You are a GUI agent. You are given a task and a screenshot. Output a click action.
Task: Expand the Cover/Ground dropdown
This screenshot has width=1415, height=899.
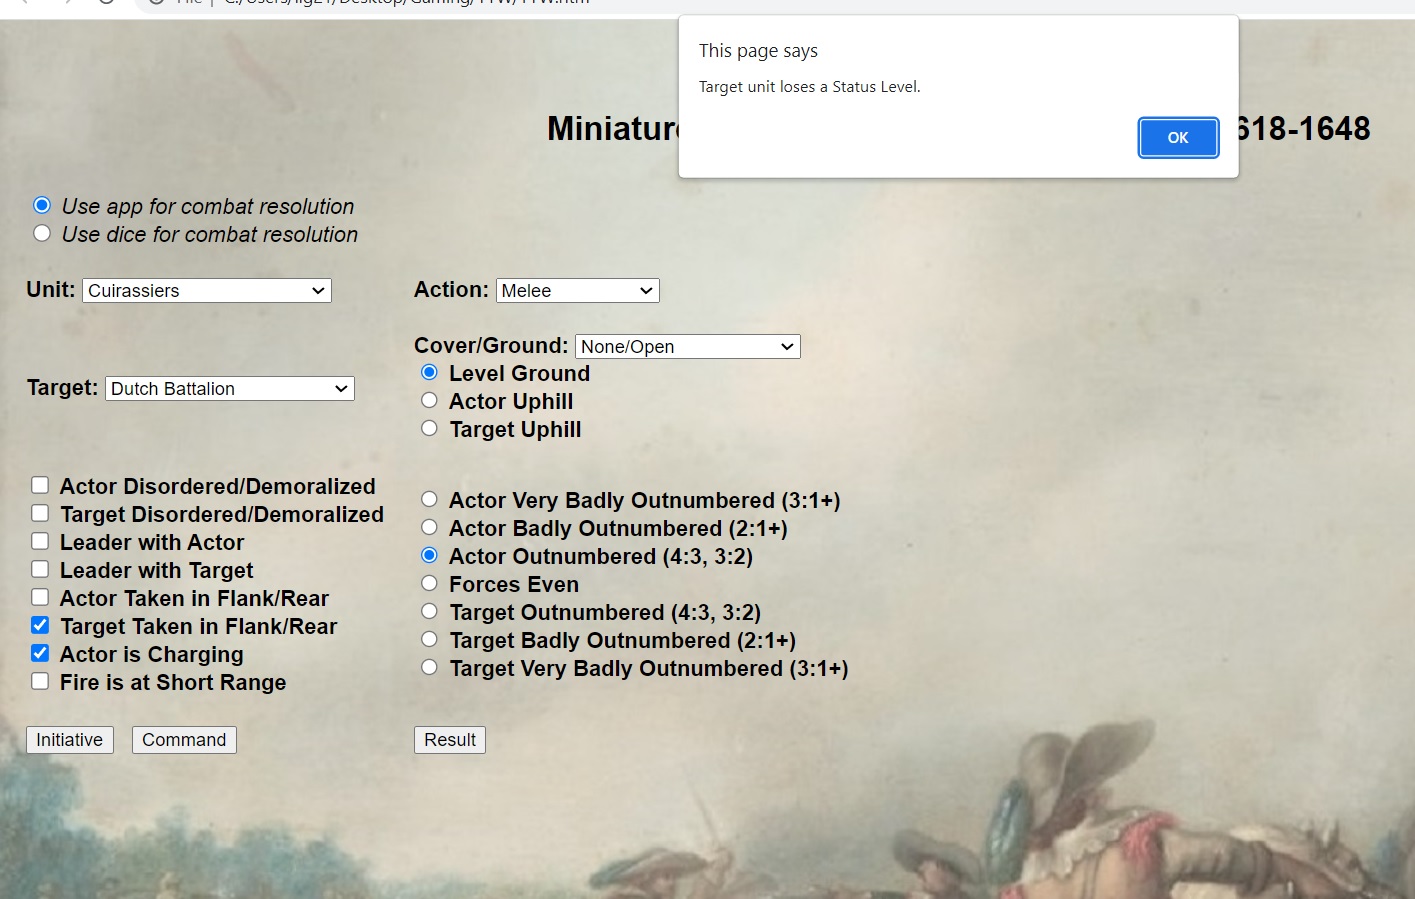pyautogui.click(x=687, y=347)
